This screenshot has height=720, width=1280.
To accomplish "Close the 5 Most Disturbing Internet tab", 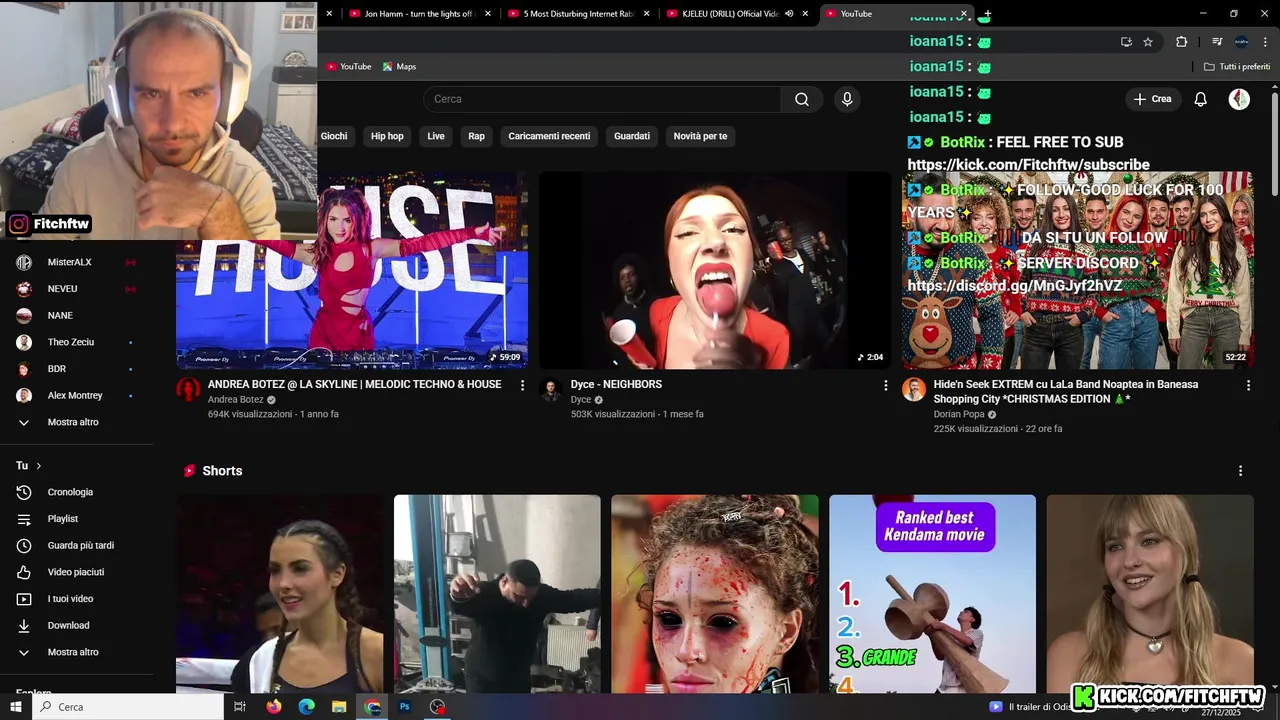I will coord(646,14).
